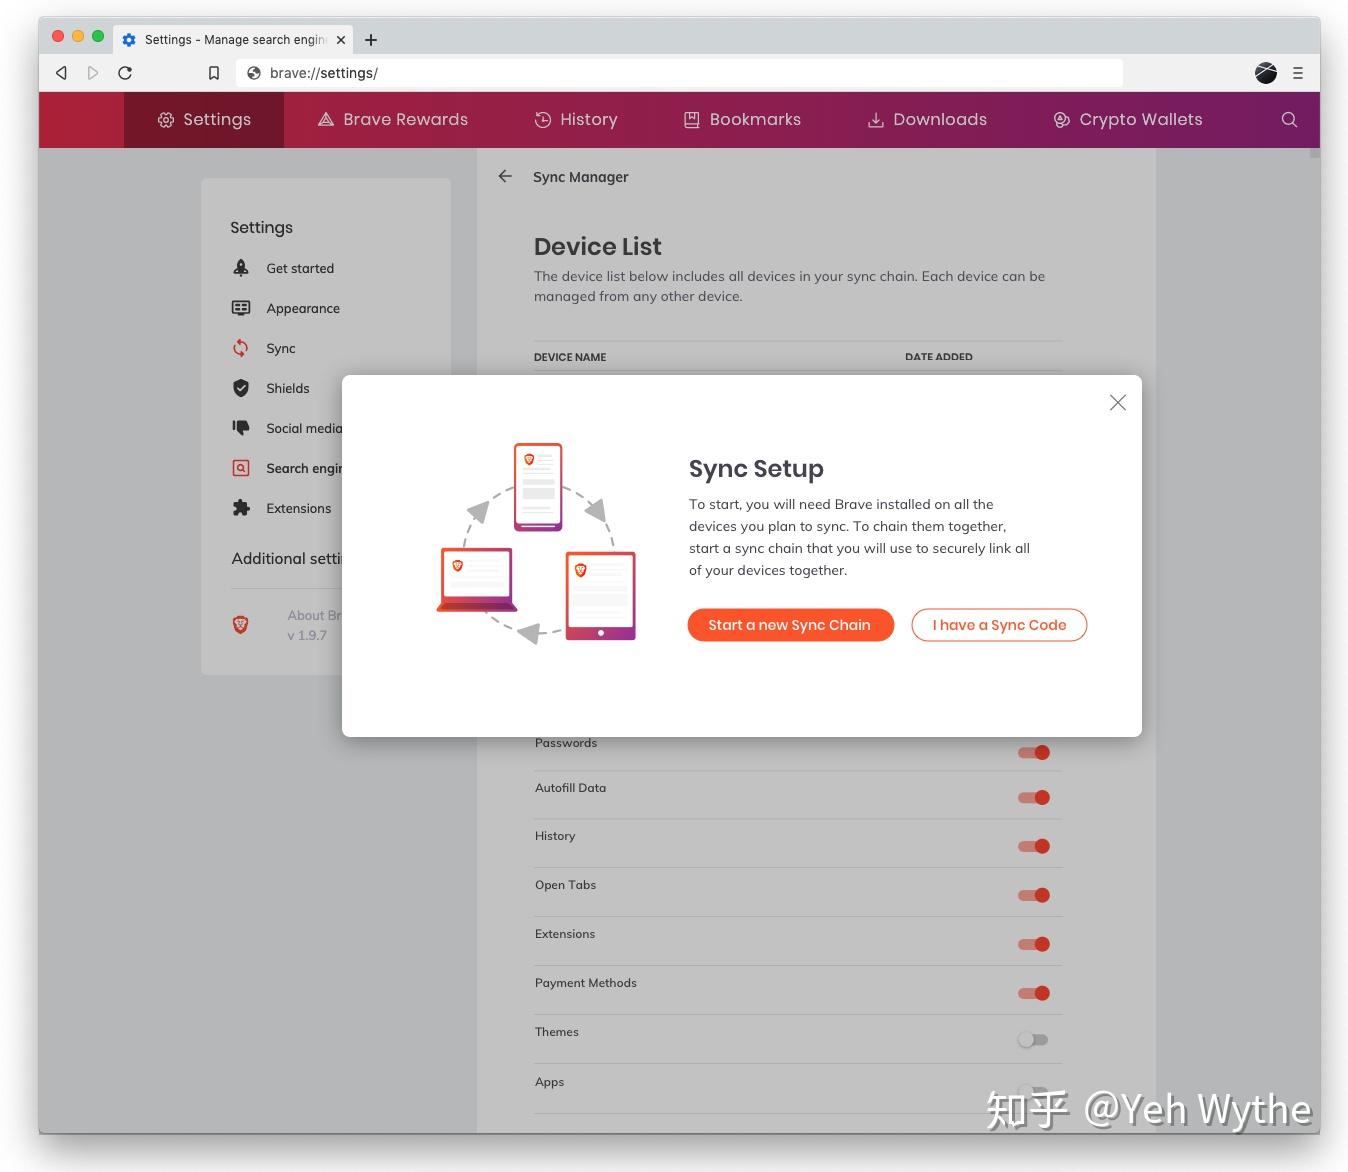Click the Device List heading
Screen dimensions: 1348x1172
597,246
